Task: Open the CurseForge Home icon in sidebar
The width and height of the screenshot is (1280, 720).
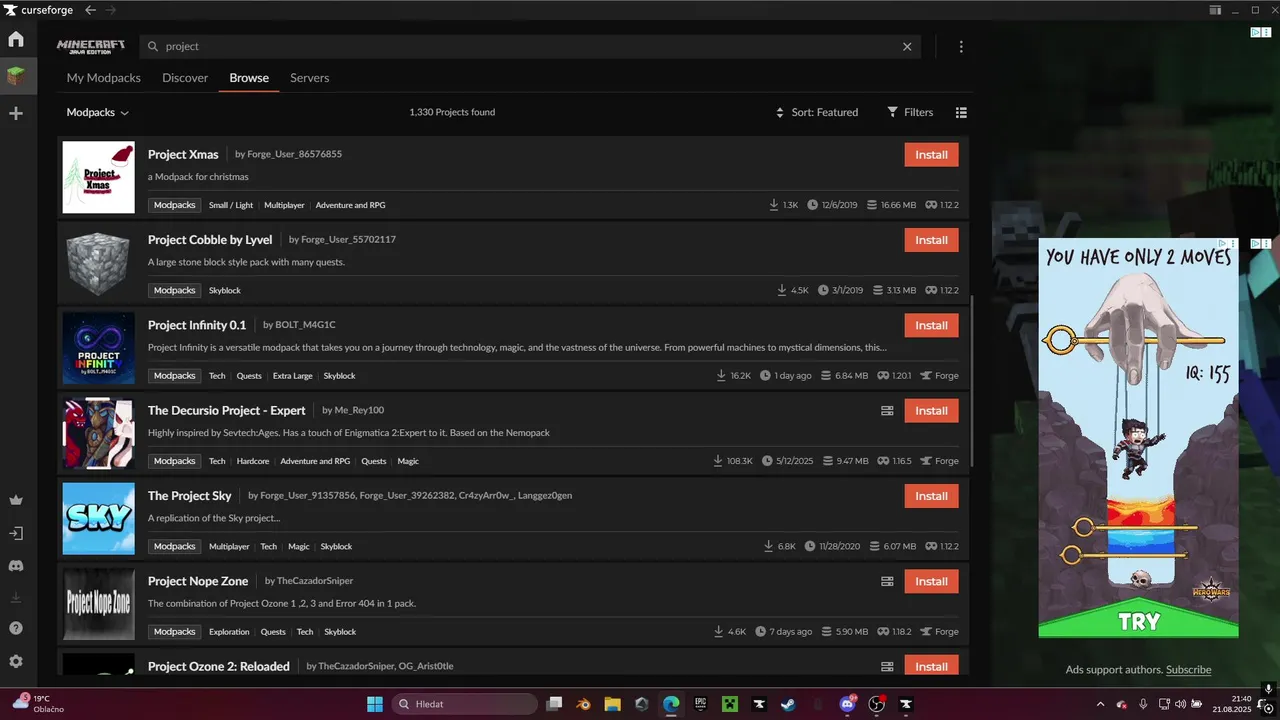Action: (x=16, y=40)
